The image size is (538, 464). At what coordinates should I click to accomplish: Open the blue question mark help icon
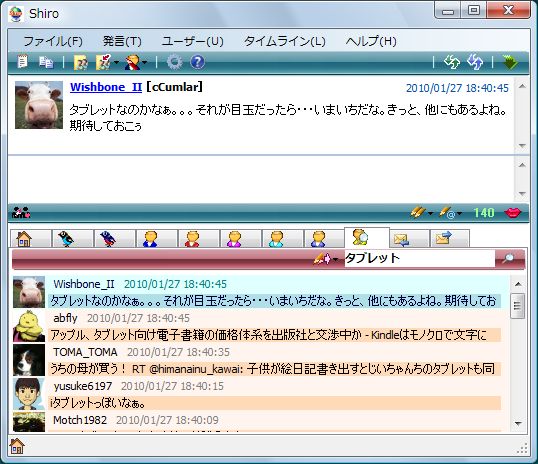click(x=197, y=62)
